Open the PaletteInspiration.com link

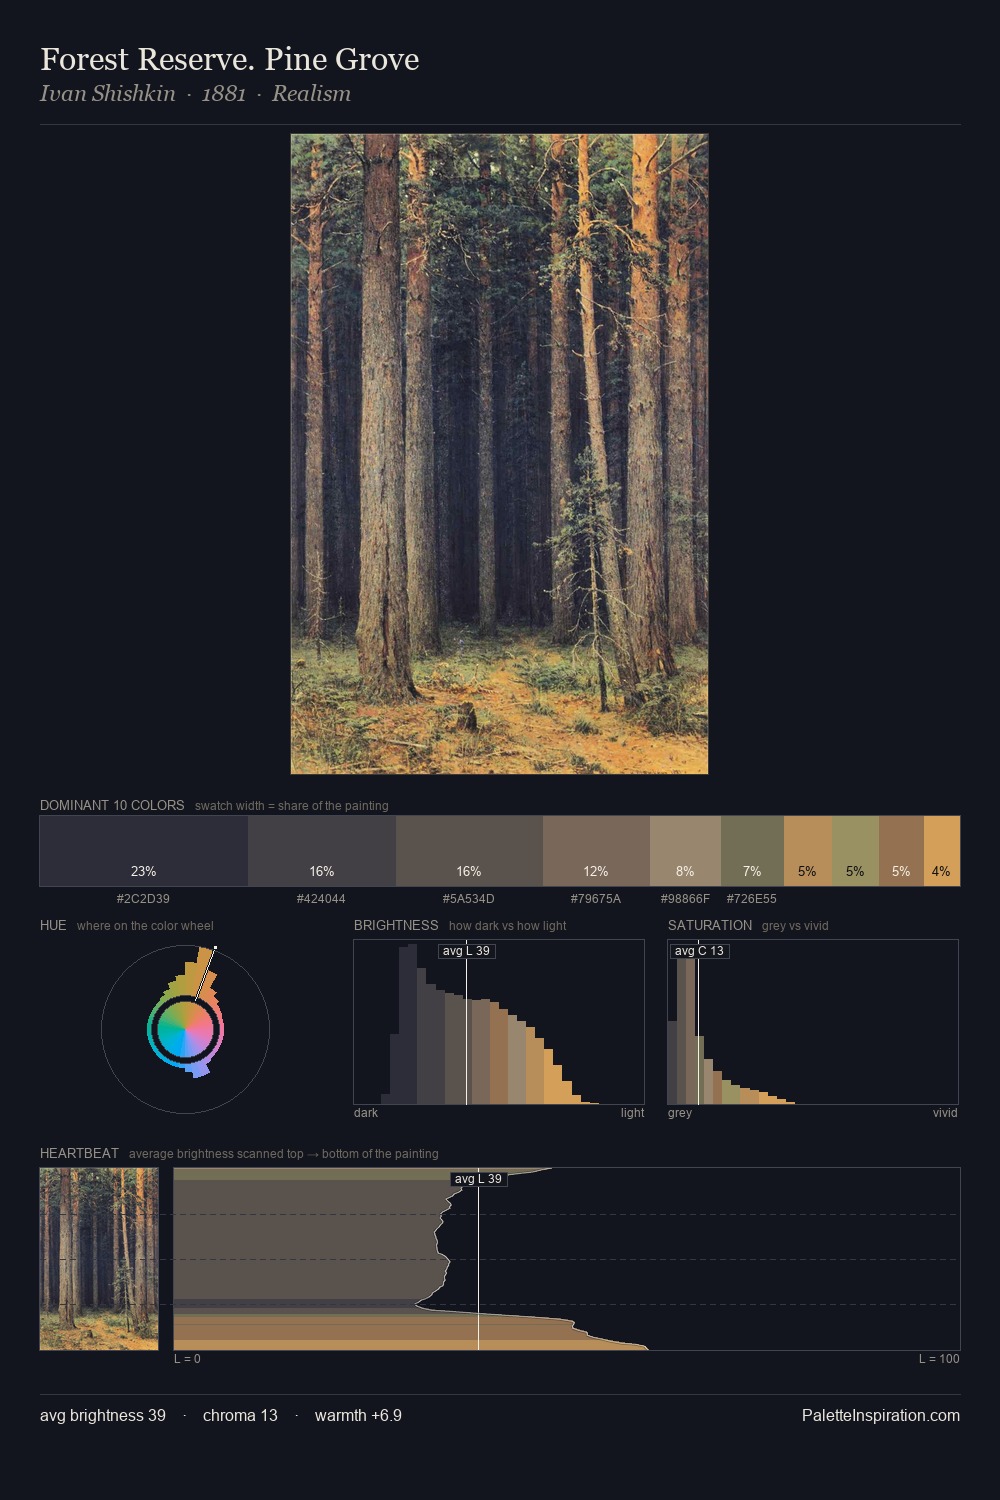pos(881,1415)
